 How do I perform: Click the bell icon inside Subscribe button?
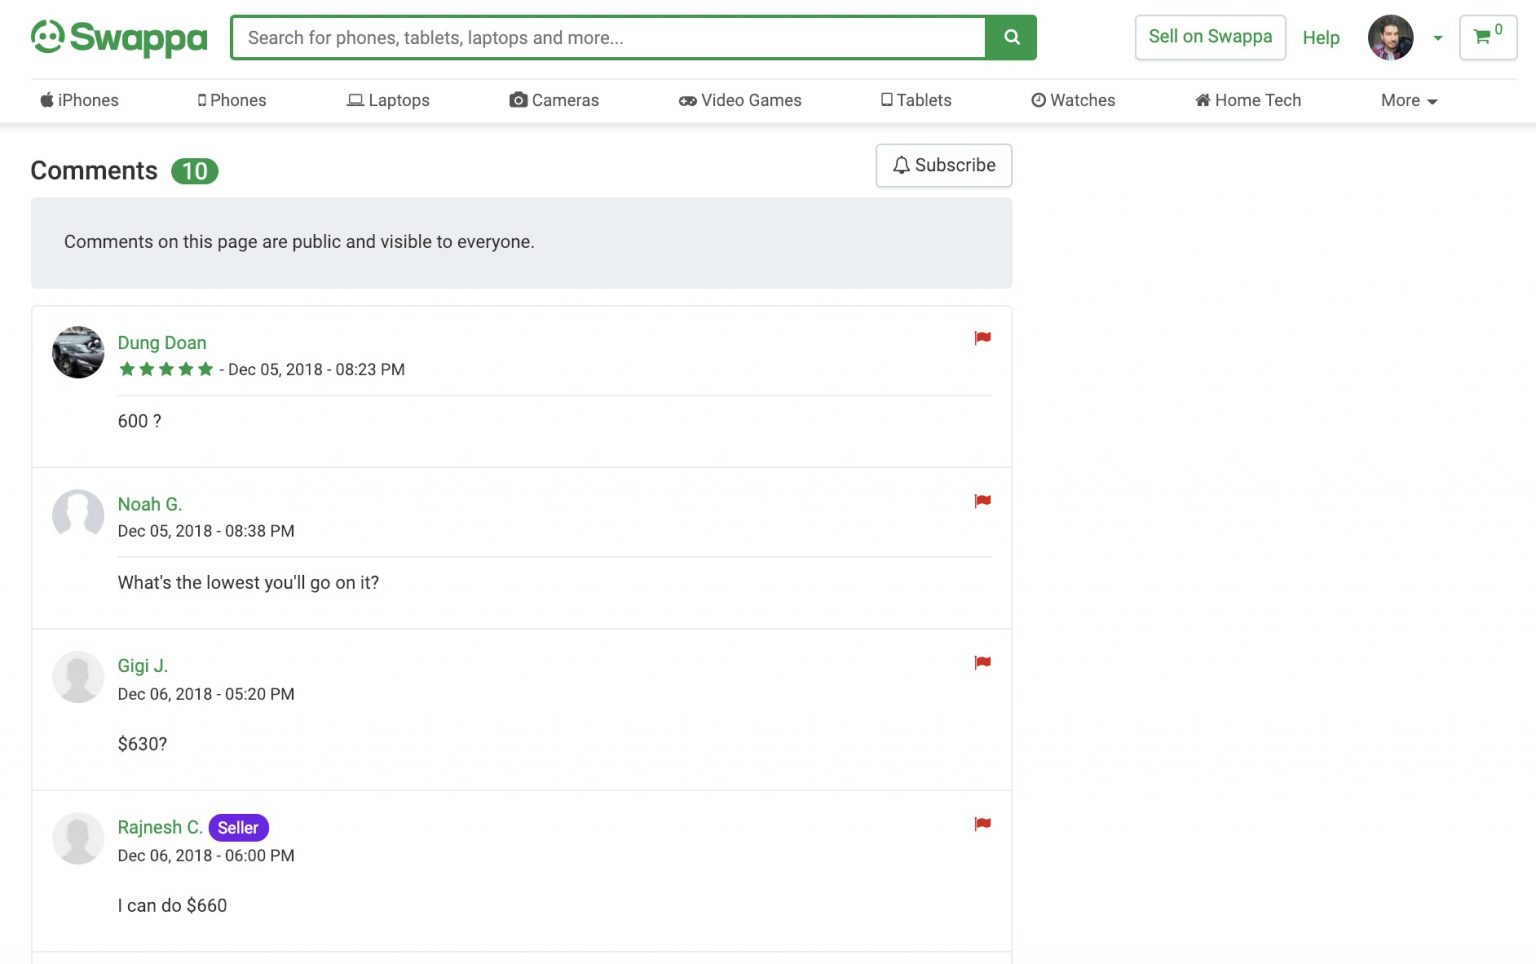coord(902,165)
